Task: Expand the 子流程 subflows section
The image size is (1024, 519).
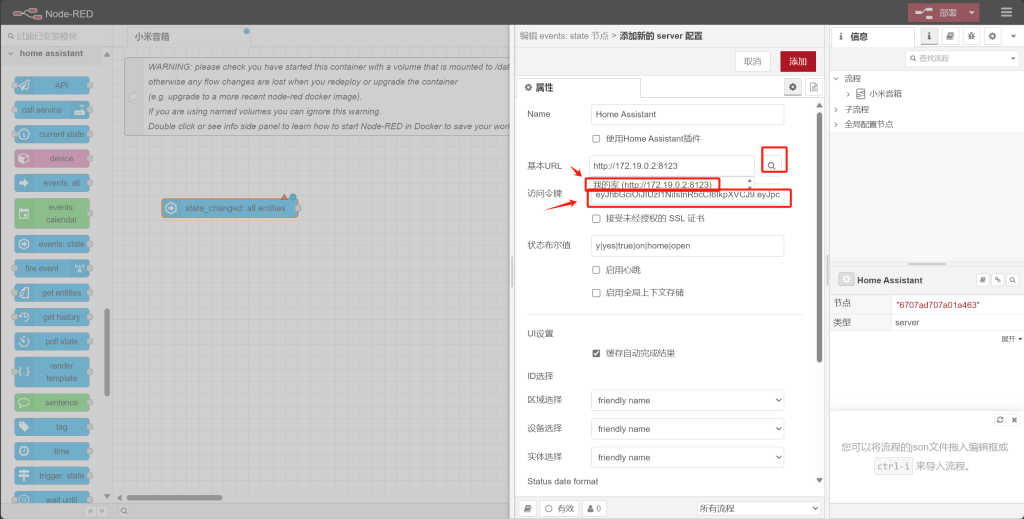Action: [836, 109]
